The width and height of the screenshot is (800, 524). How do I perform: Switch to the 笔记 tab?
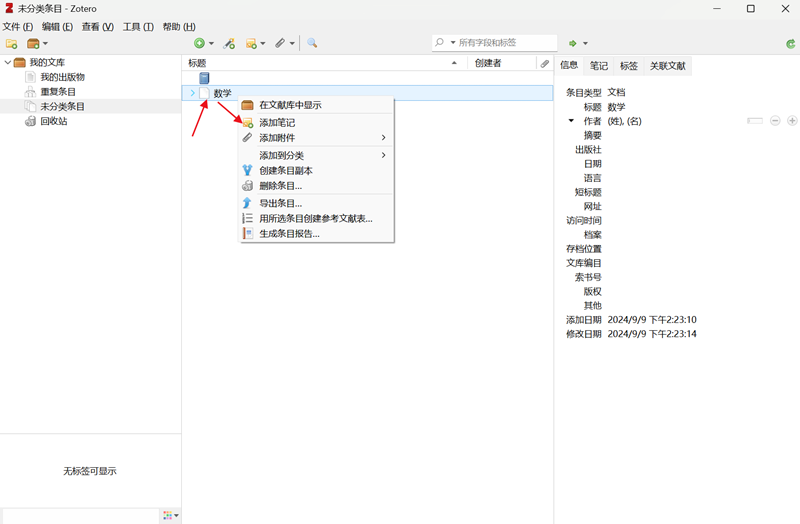click(599, 66)
